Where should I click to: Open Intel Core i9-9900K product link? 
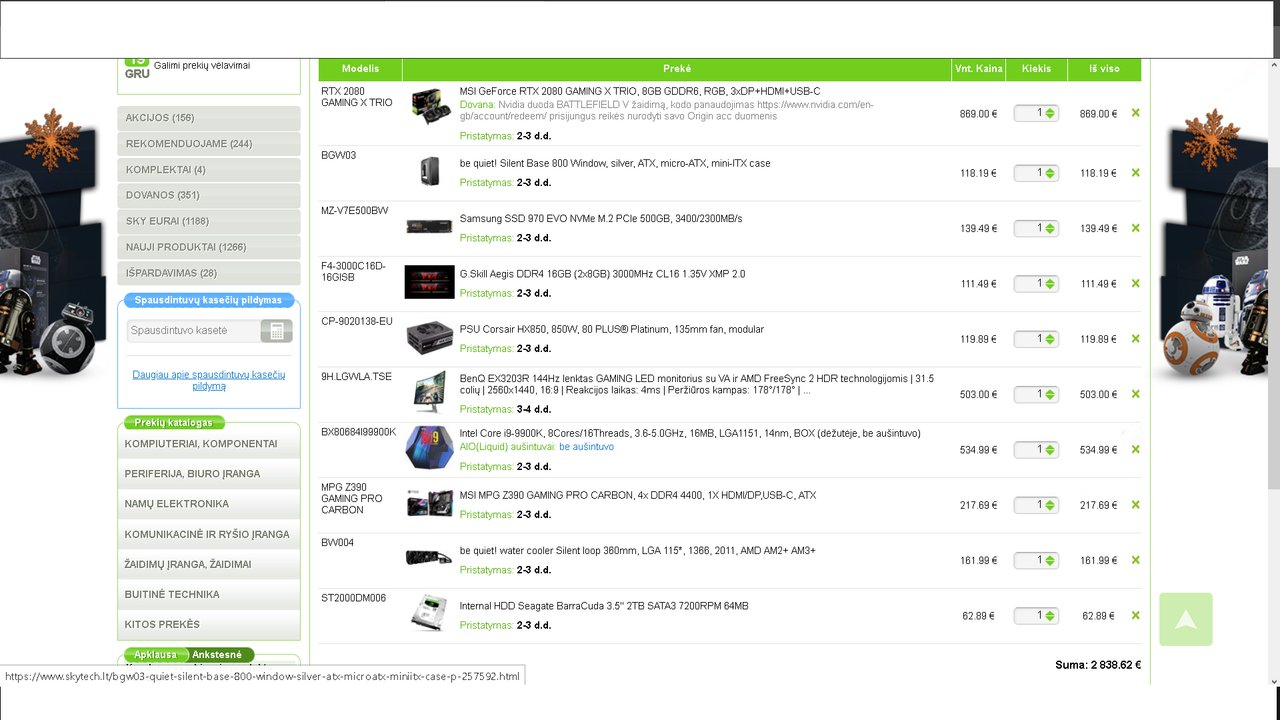pos(690,433)
